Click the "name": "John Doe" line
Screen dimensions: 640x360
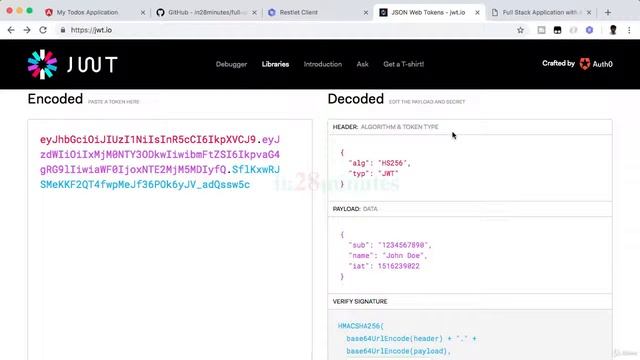387,256
